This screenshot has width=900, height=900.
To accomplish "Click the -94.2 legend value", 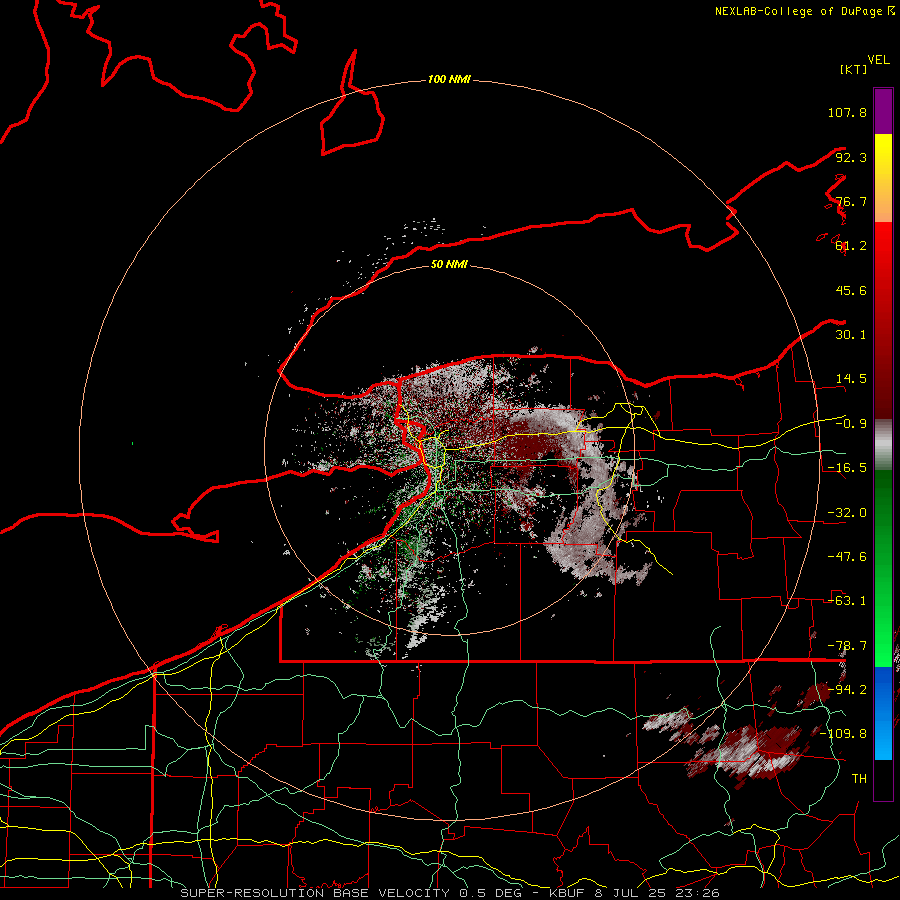I will pyautogui.click(x=847, y=689).
